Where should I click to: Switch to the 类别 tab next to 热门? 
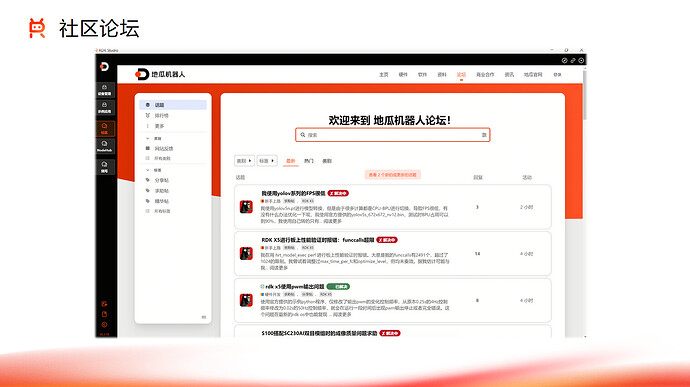point(327,161)
